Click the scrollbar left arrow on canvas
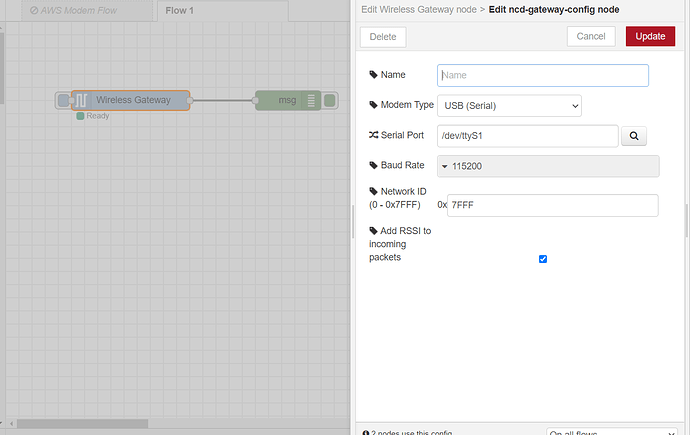Screen dimensions: 690x435 pyautogui.click(x=11, y=424)
